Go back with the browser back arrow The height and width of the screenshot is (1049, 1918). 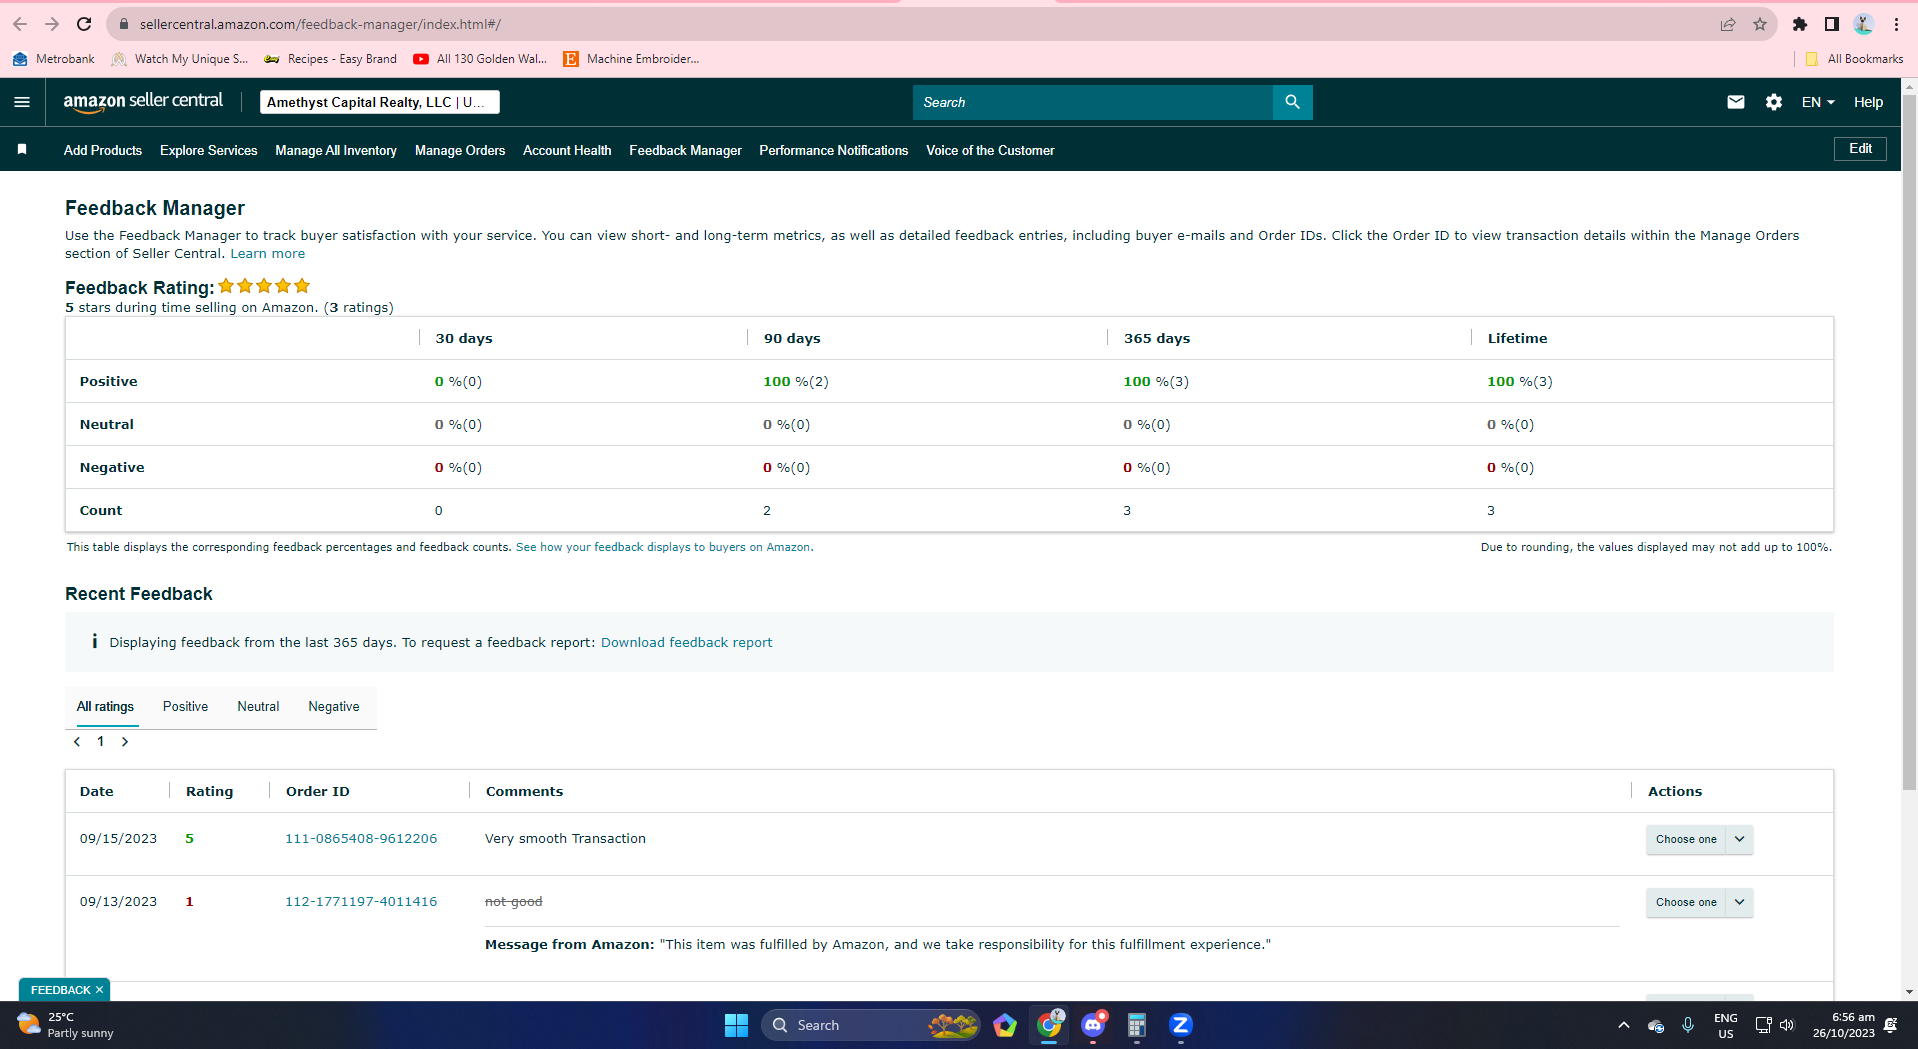pos(20,24)
